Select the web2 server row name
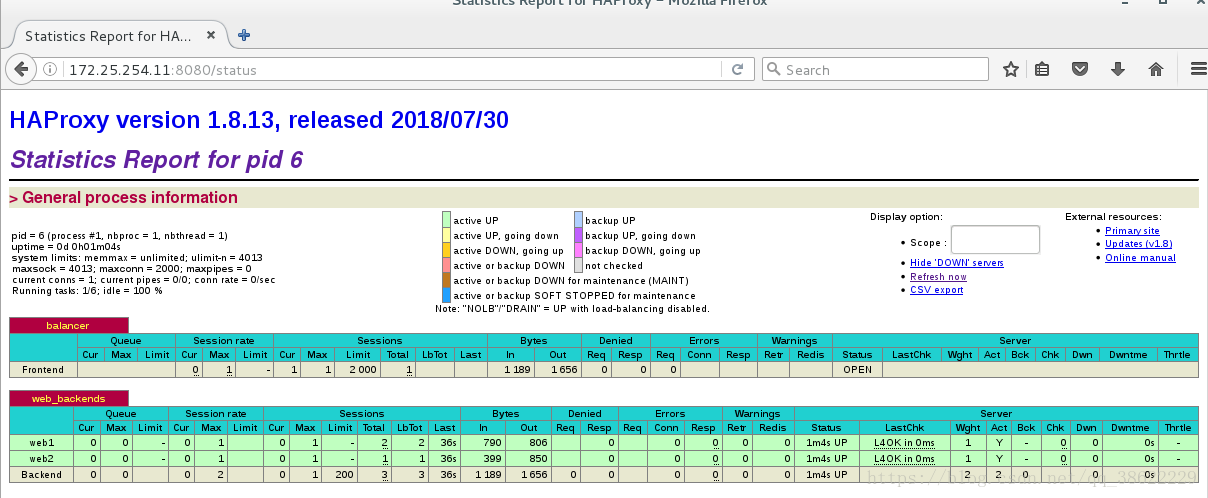 tap(42, 457)
